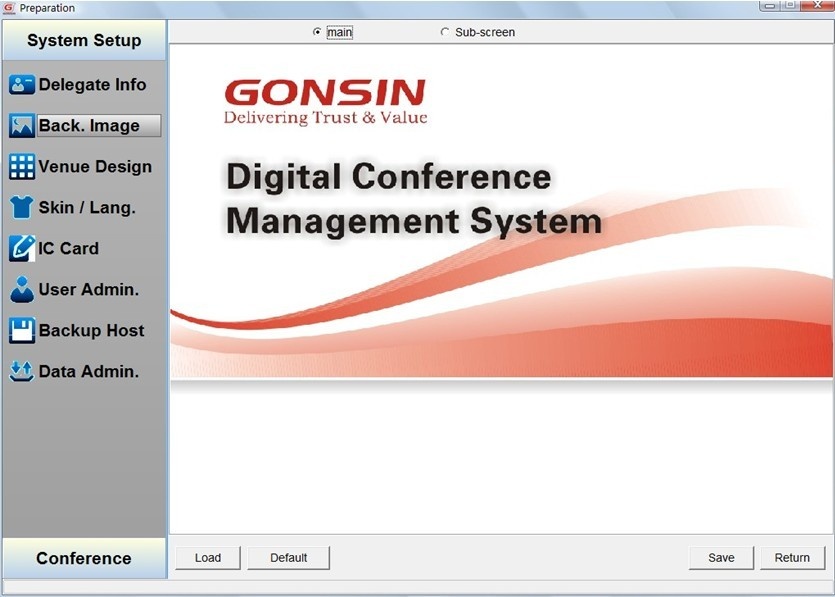Switch to the System Setup section

[x=84, y=40]
